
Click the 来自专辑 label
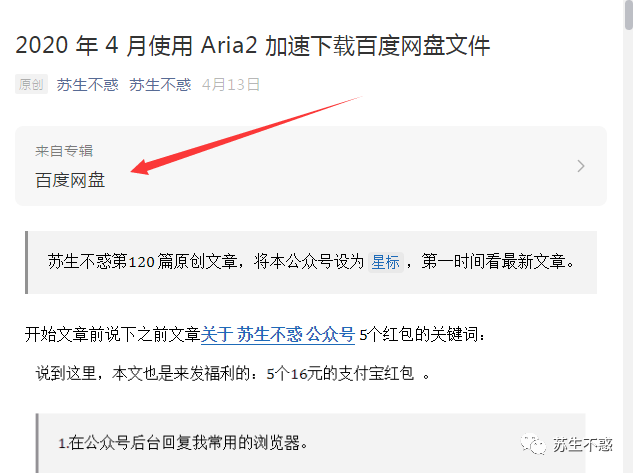(x=64, y=151)
